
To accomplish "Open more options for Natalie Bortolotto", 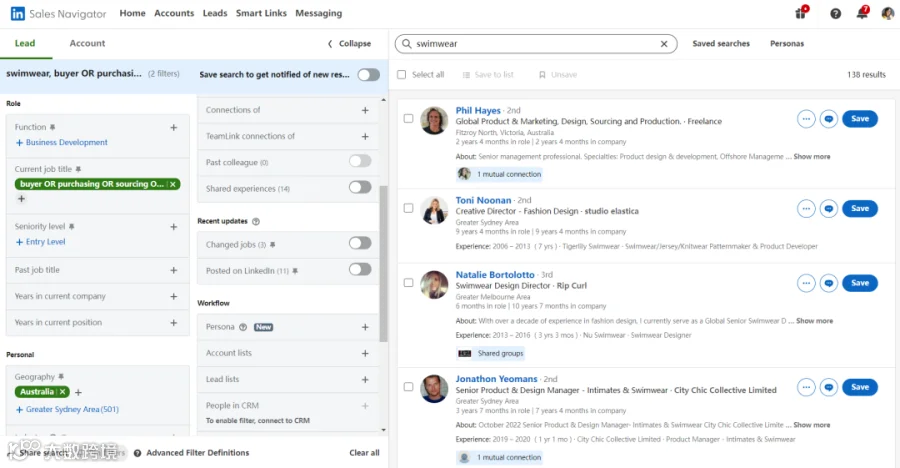I will click(x=806, y=283).
